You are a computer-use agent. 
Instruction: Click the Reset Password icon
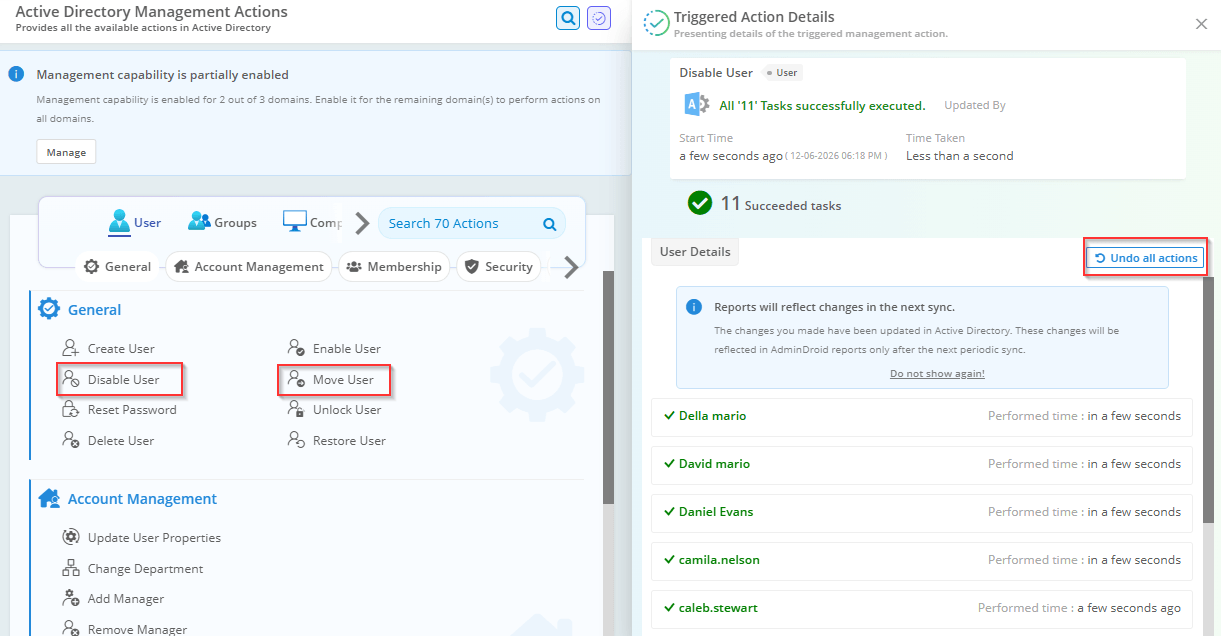click(70, 409)
